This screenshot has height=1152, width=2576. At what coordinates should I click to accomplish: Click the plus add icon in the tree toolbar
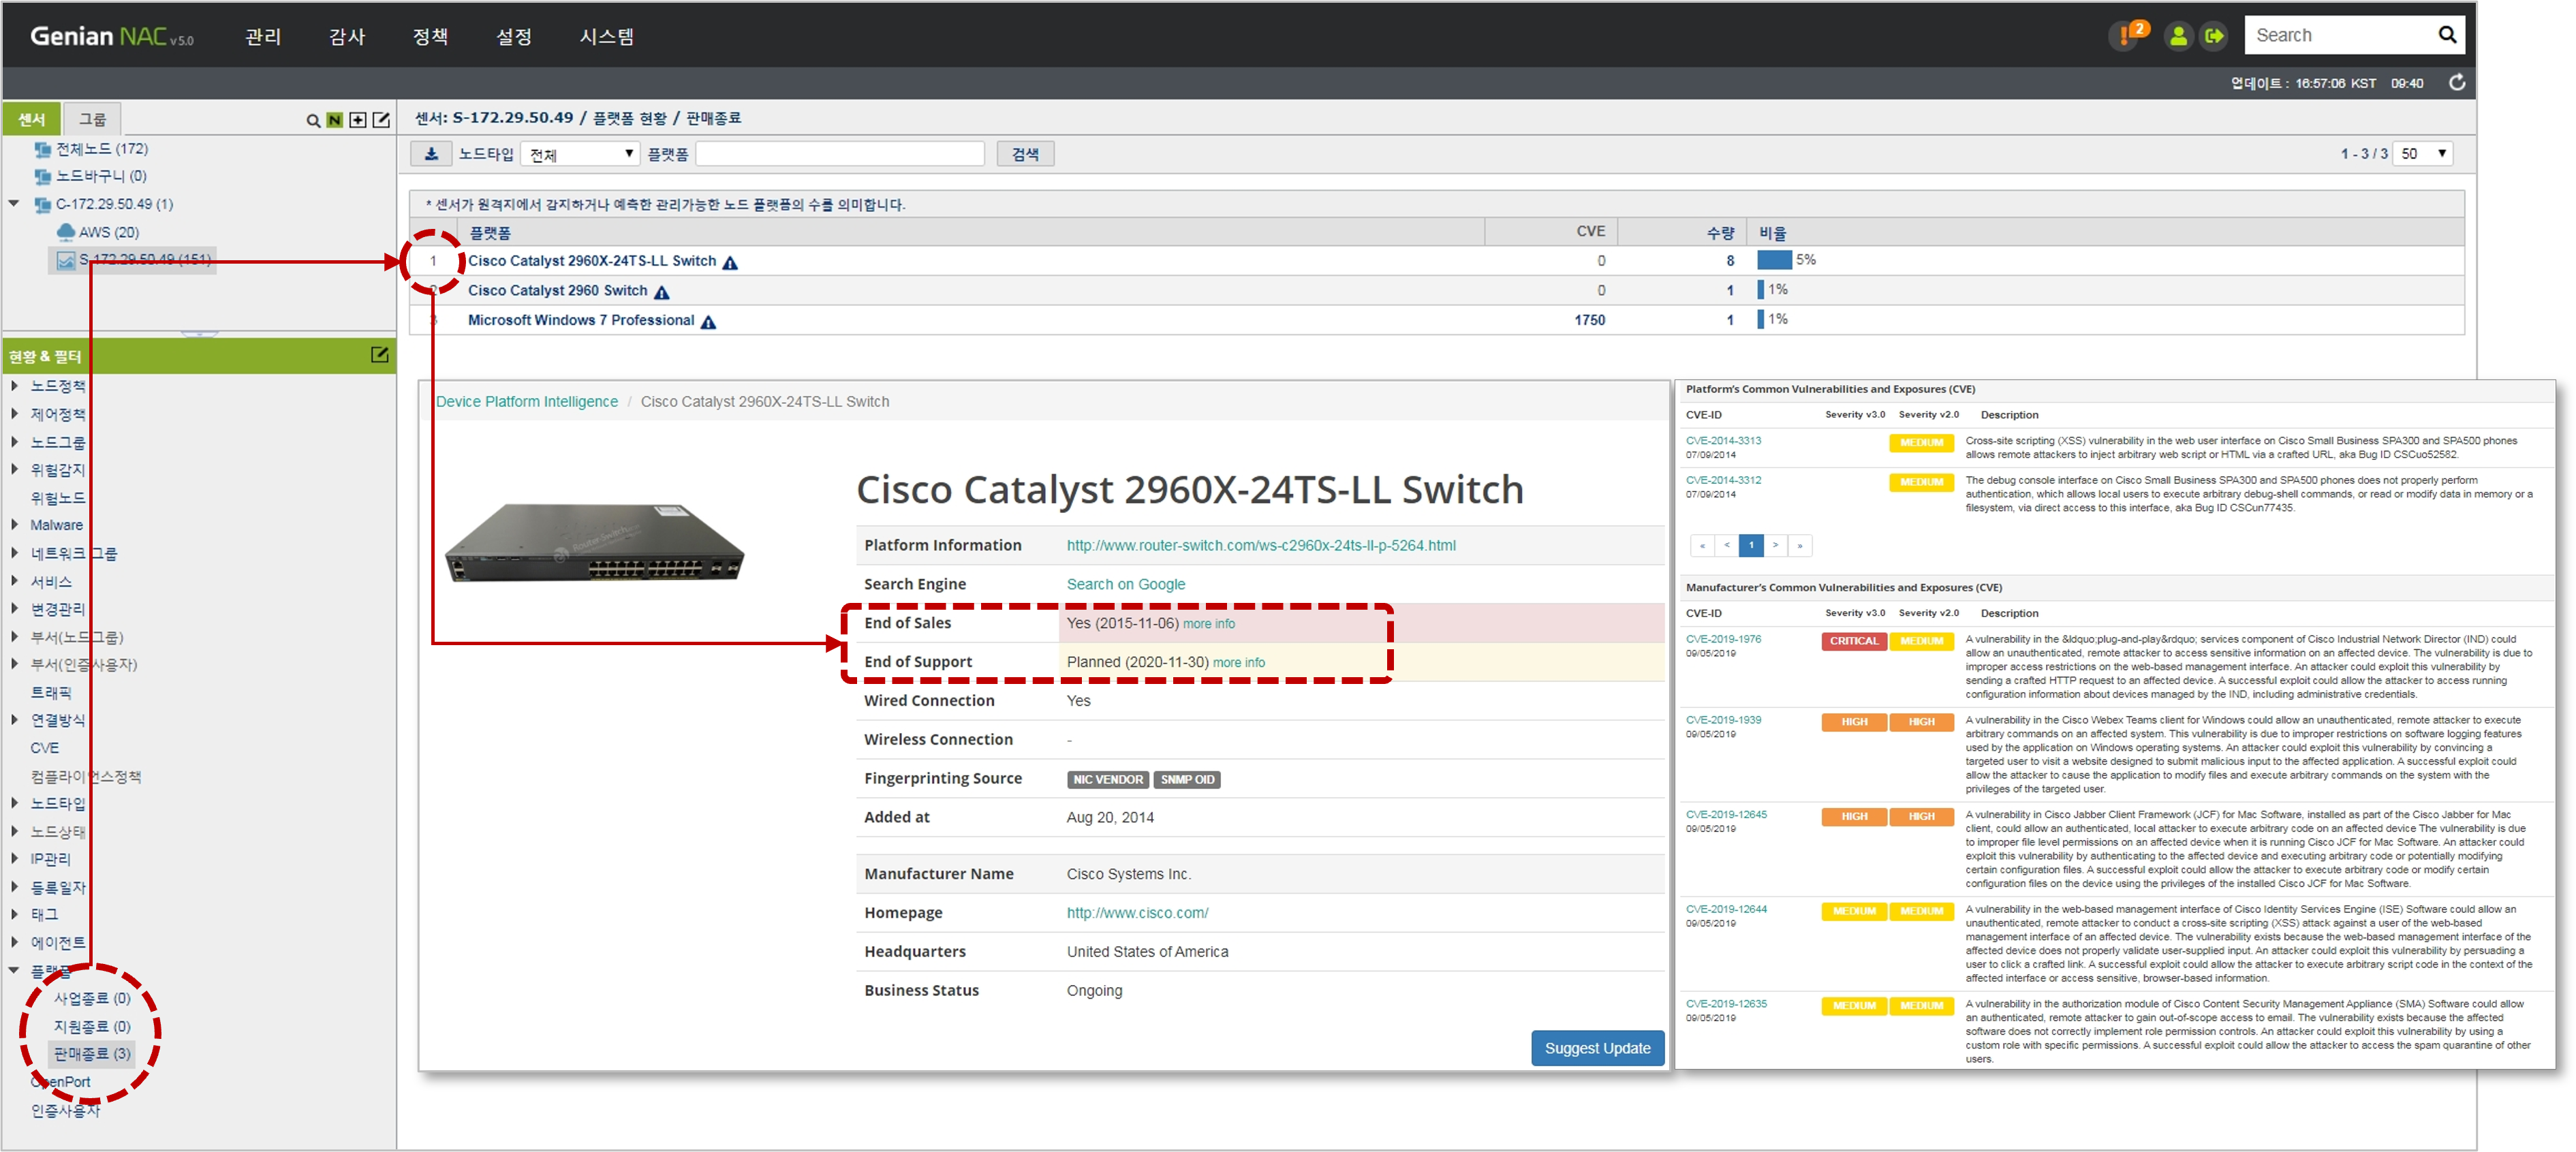358,121
